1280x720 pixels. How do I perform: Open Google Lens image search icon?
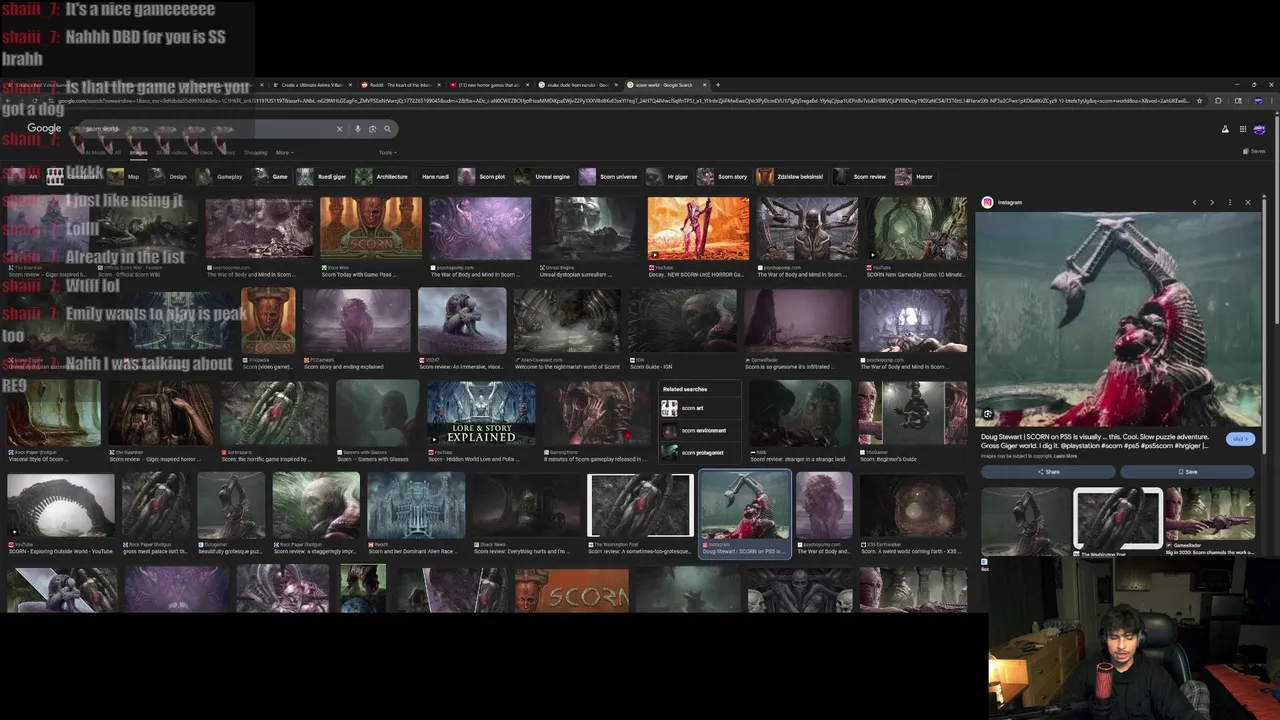click(372, 129)
